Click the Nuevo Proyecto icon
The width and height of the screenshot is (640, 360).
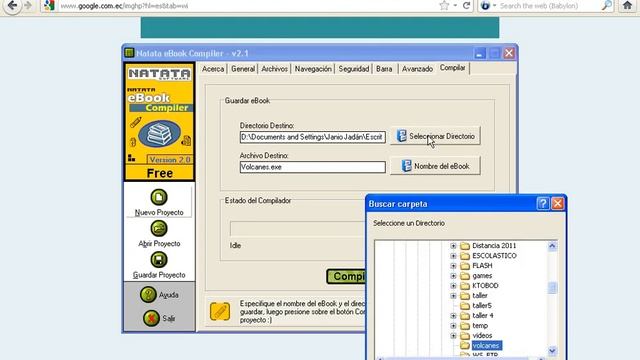point(159,197)
